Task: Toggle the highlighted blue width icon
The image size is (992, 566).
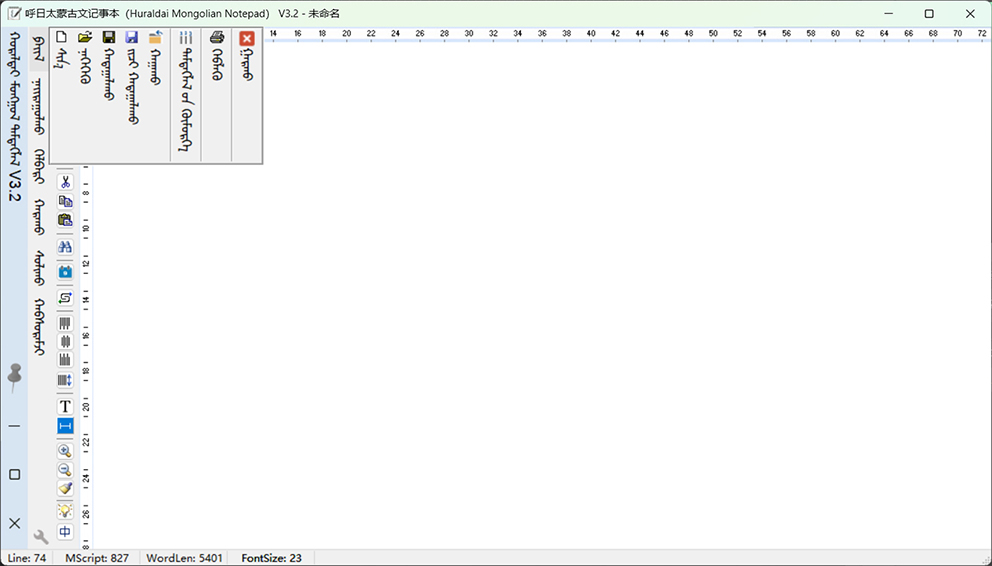Action: coord(65,426)
